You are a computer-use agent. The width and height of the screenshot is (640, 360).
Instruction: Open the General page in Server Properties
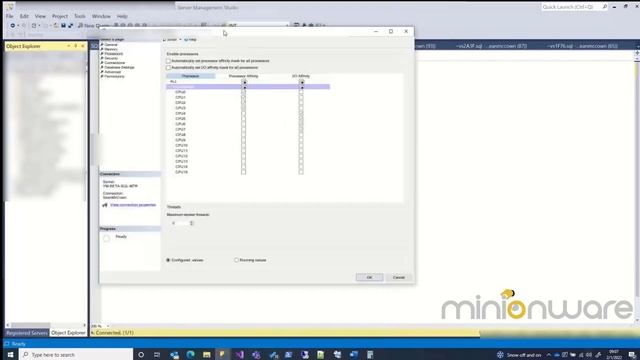tap(111, 44)
